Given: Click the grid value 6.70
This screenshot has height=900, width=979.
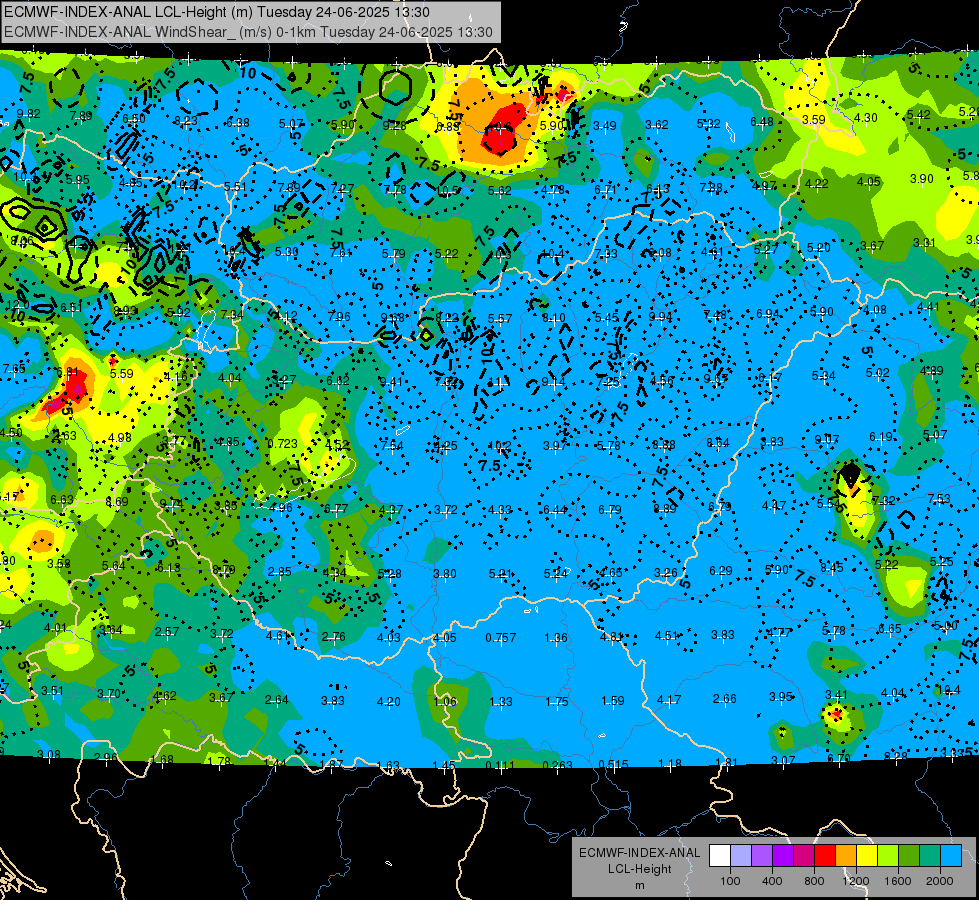Looking at the screenshot, I should [x=839, y=758].
